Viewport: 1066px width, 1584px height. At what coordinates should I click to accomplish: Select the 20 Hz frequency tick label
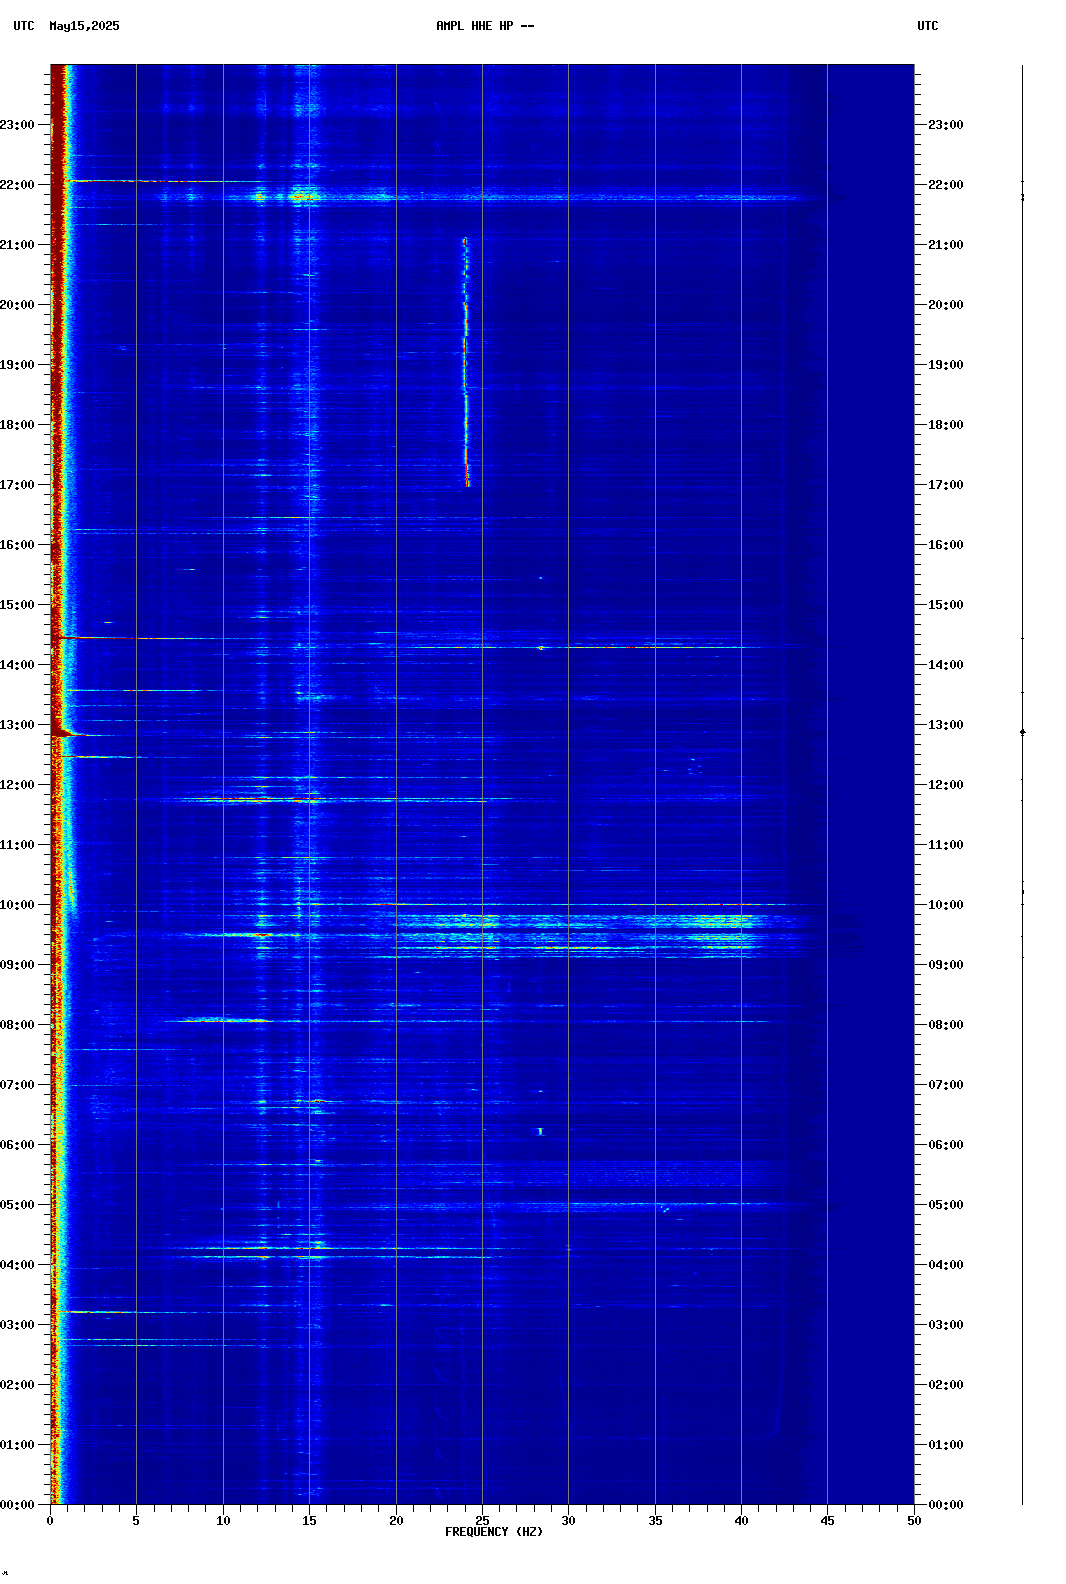pyautogui.click(x=396, y=1521)
